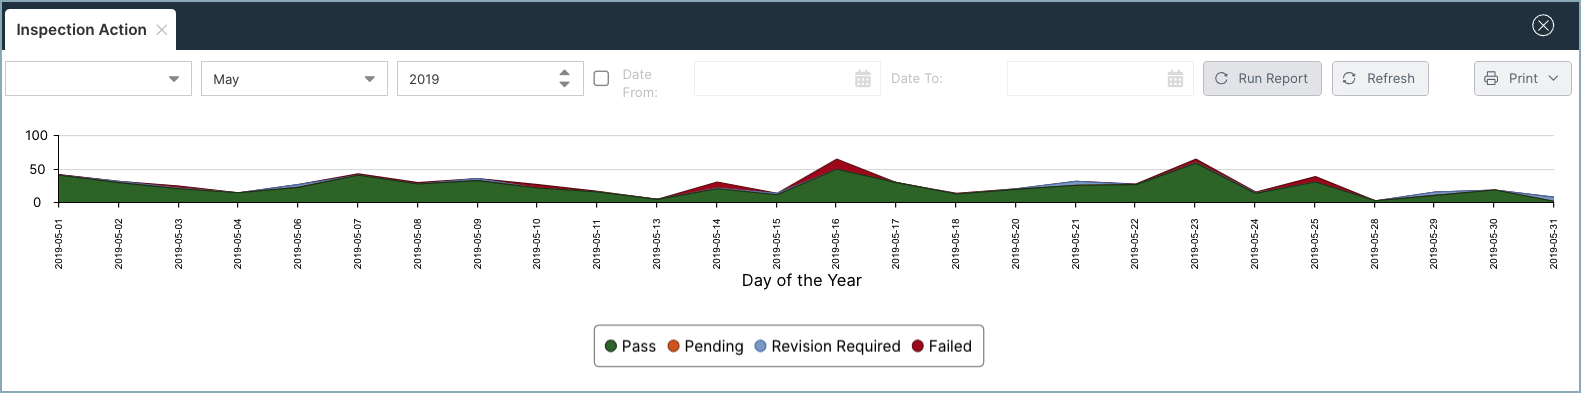Screen dimensions: 1581x393
Task: Click into the Date To input field
Action: coord(1085,79)
